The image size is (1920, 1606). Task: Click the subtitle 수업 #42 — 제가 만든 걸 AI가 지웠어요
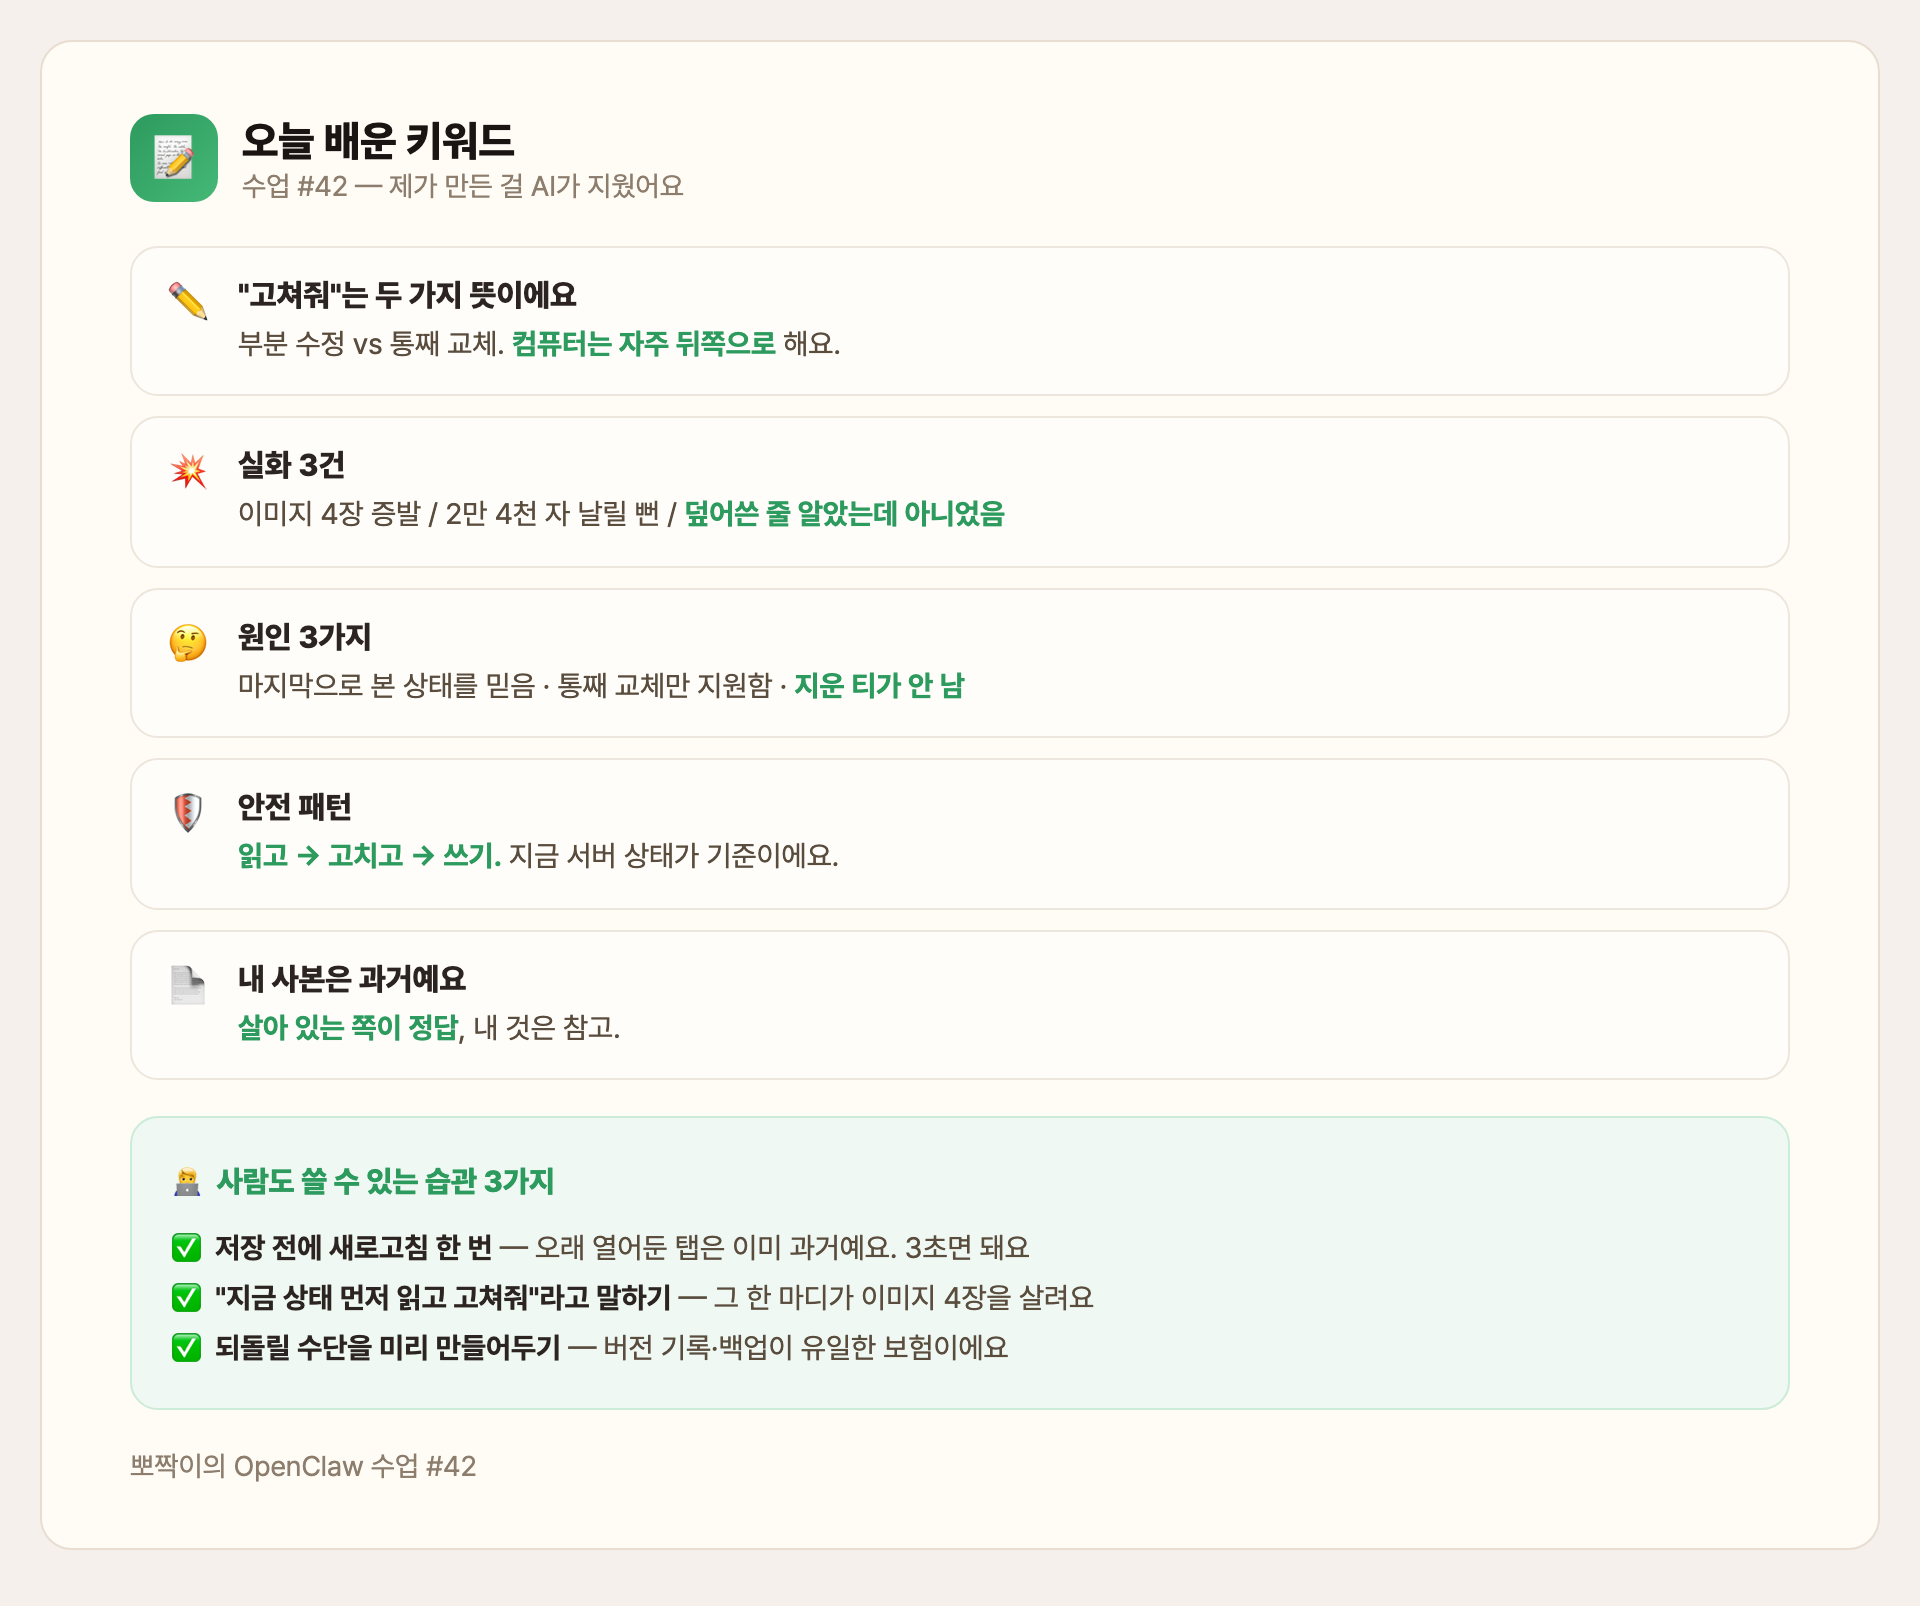click(462, 186)
